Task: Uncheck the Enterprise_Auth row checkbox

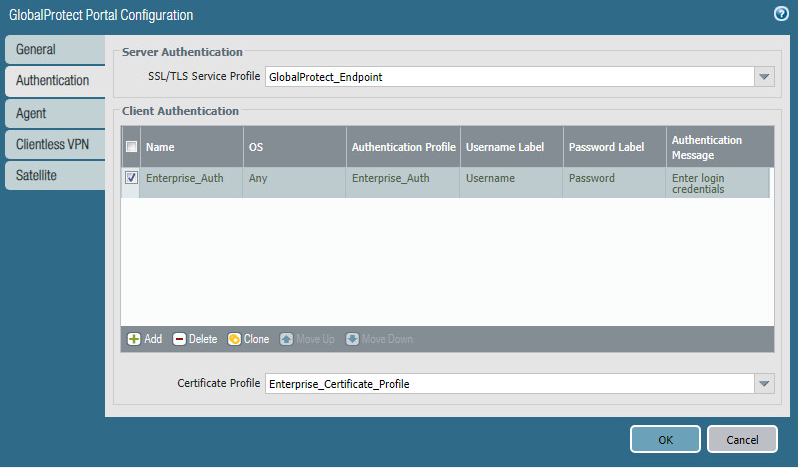Action: click(131, 178)
